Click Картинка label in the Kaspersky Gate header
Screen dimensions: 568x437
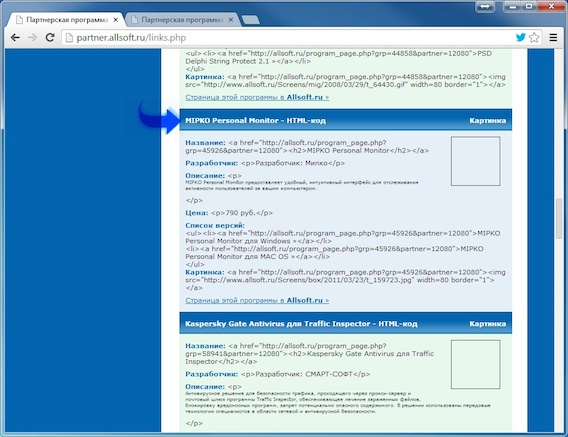click(488, 324)
